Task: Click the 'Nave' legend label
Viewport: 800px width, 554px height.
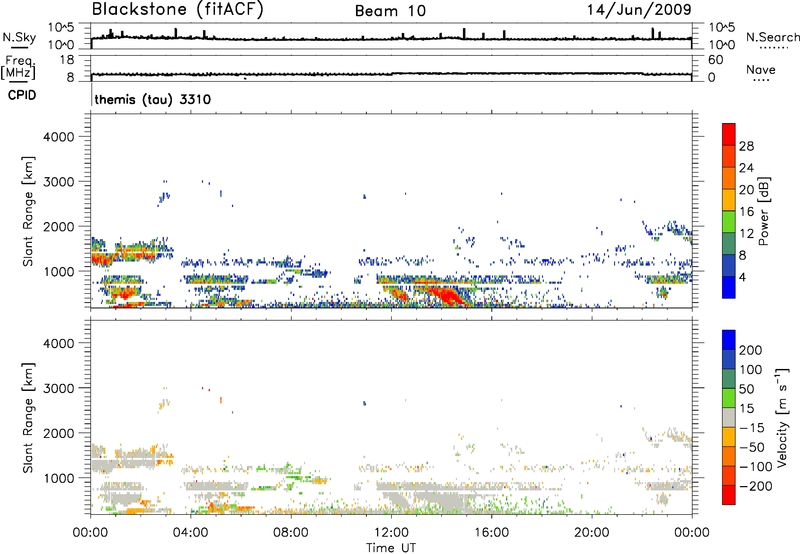Action: tap(760, 69)
